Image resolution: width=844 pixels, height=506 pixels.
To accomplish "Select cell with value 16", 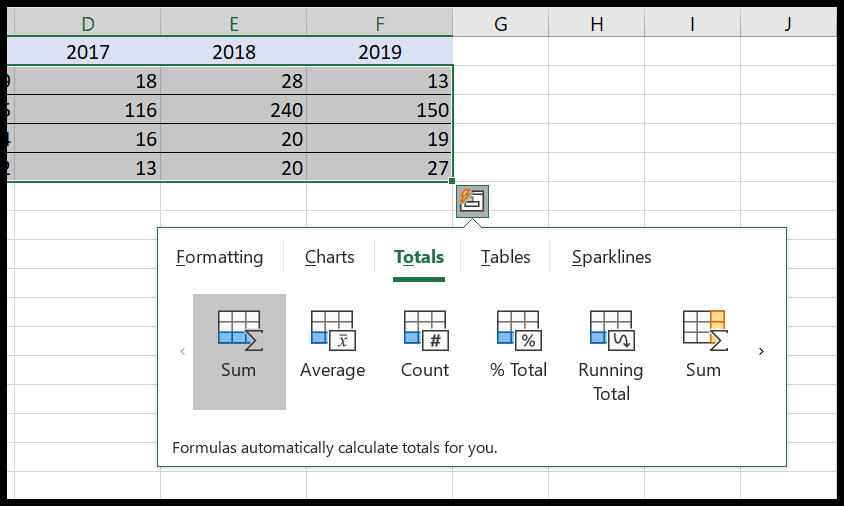I will (x=88, y=139).
